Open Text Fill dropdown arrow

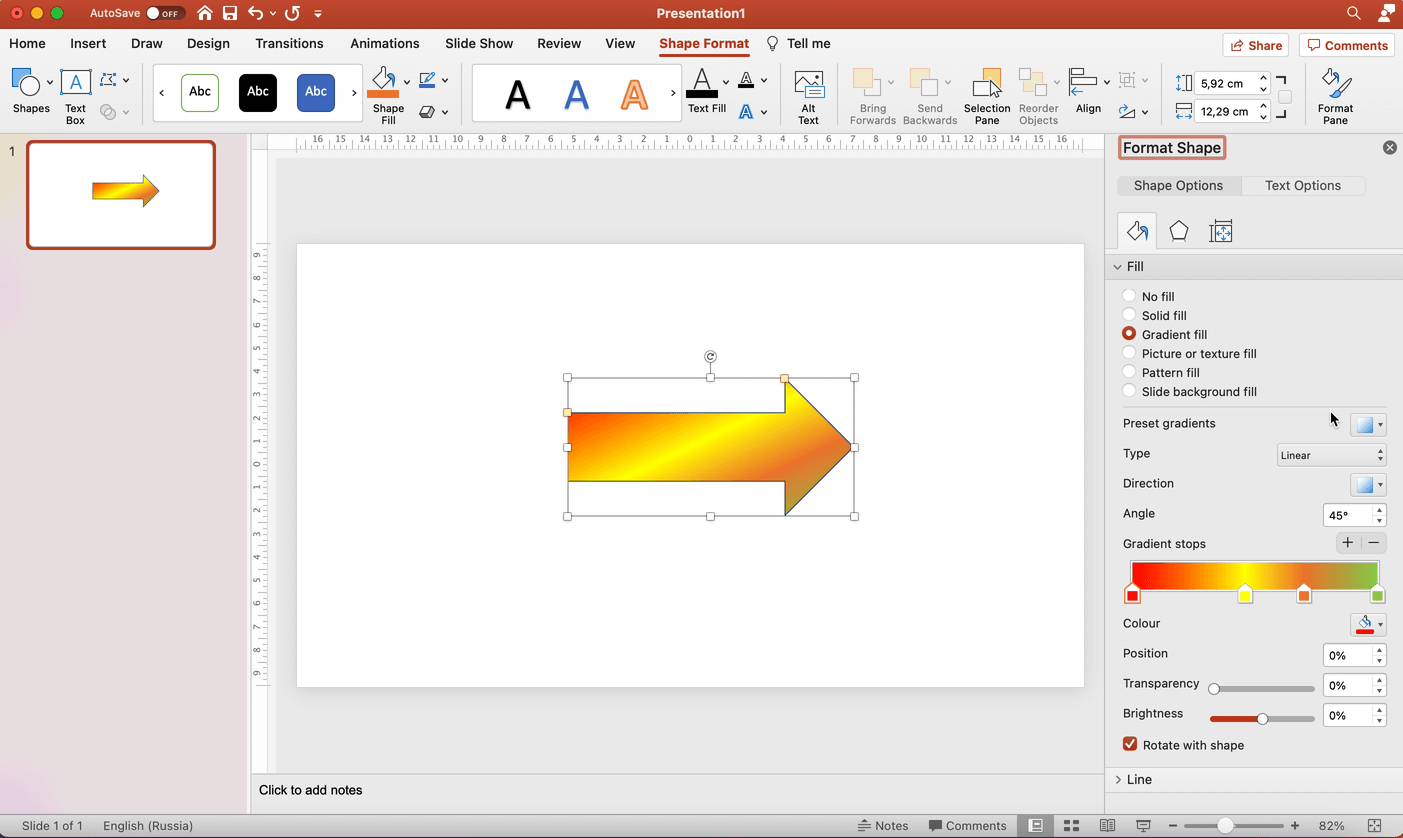pos(726,82)
